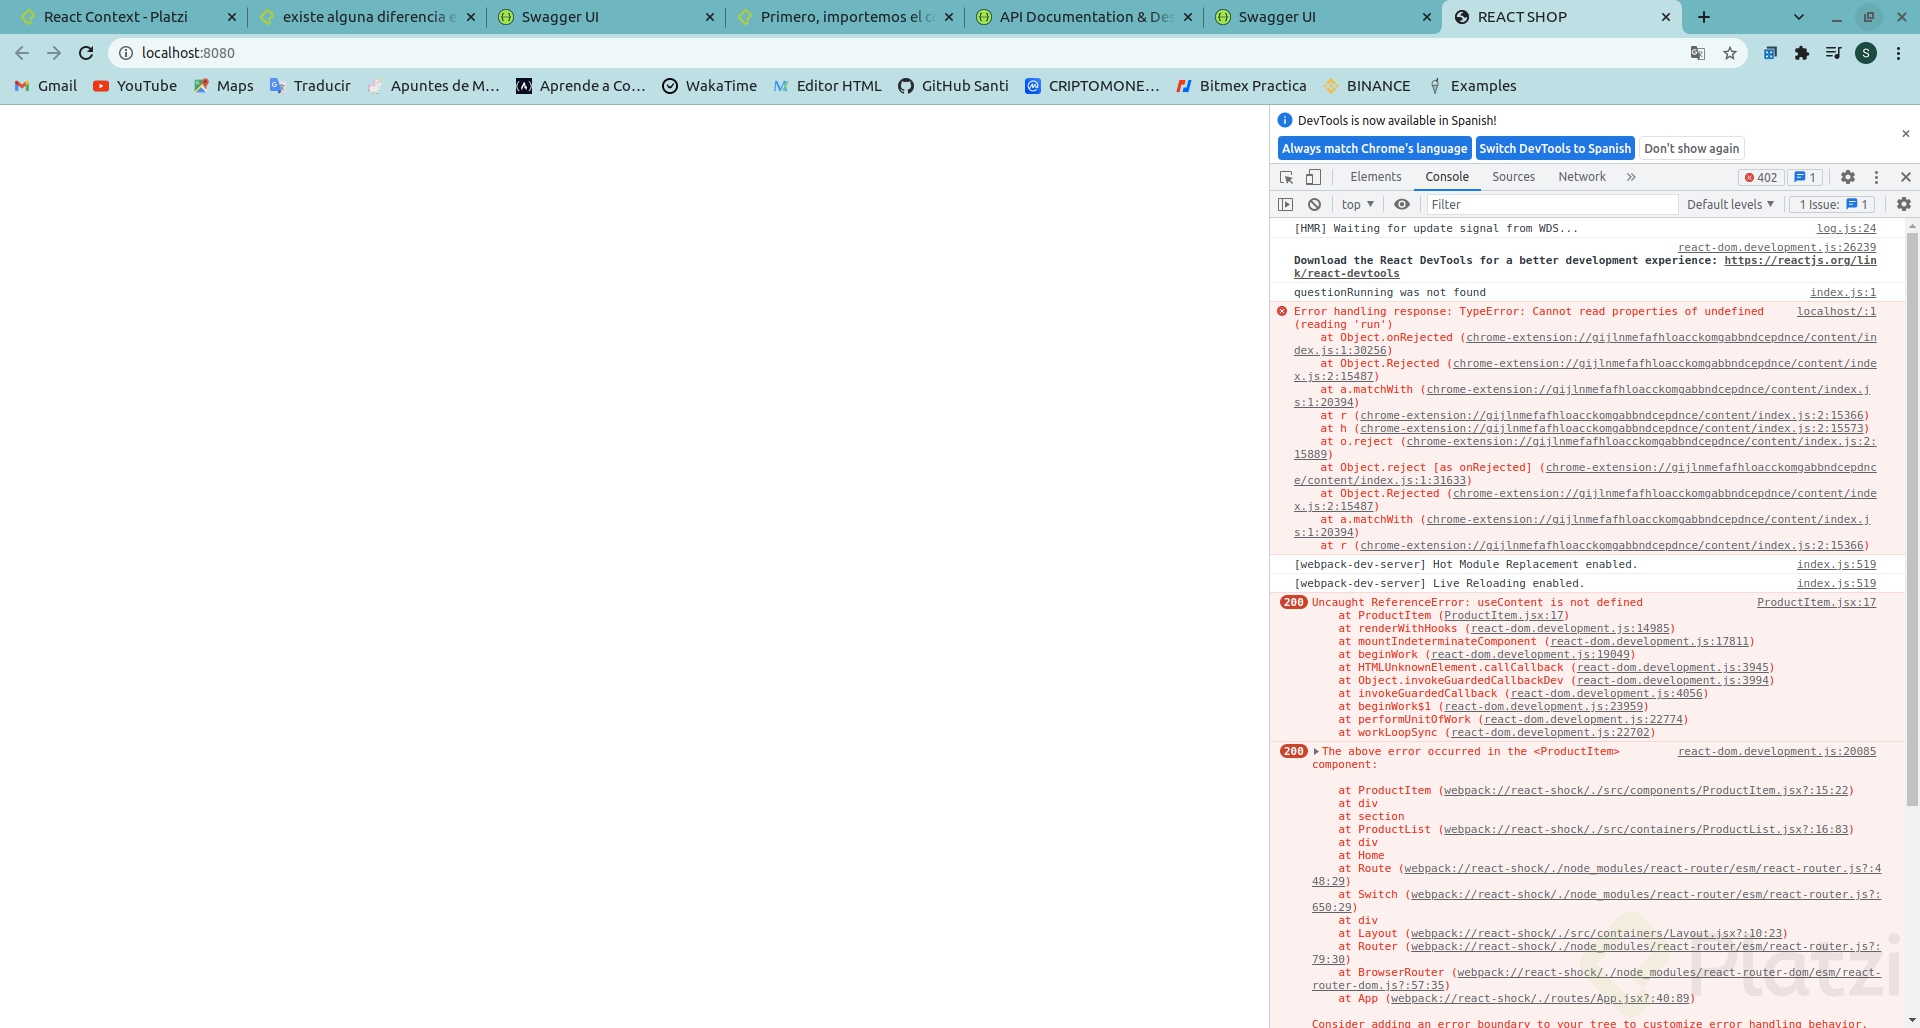Open new browser tab plus button
1920x1028 pixels.
pos(1704,17)
